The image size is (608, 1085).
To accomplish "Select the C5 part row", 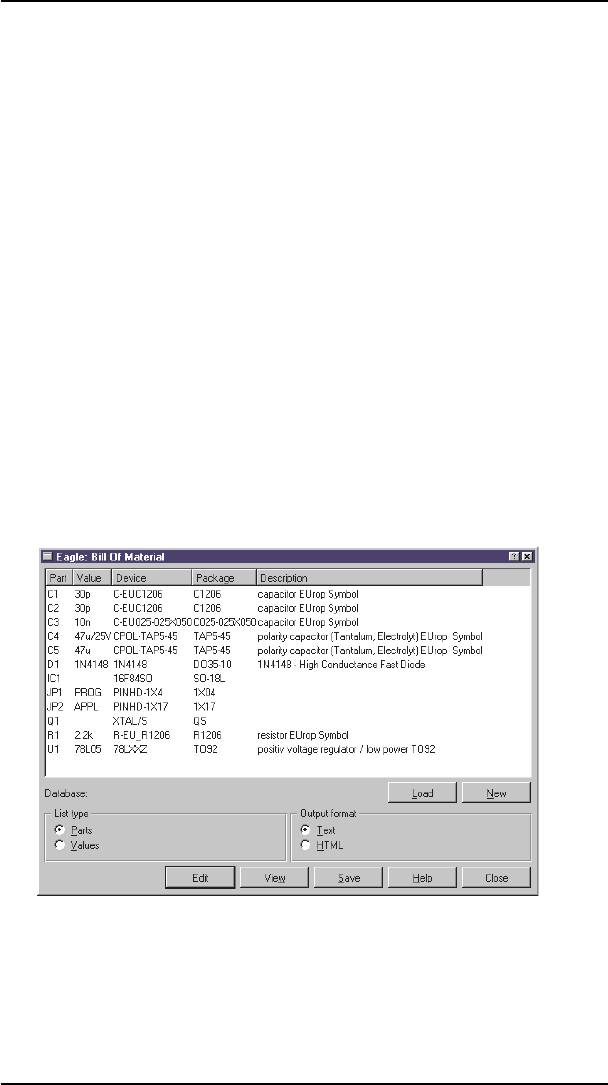I will click(x=288, y=650).
